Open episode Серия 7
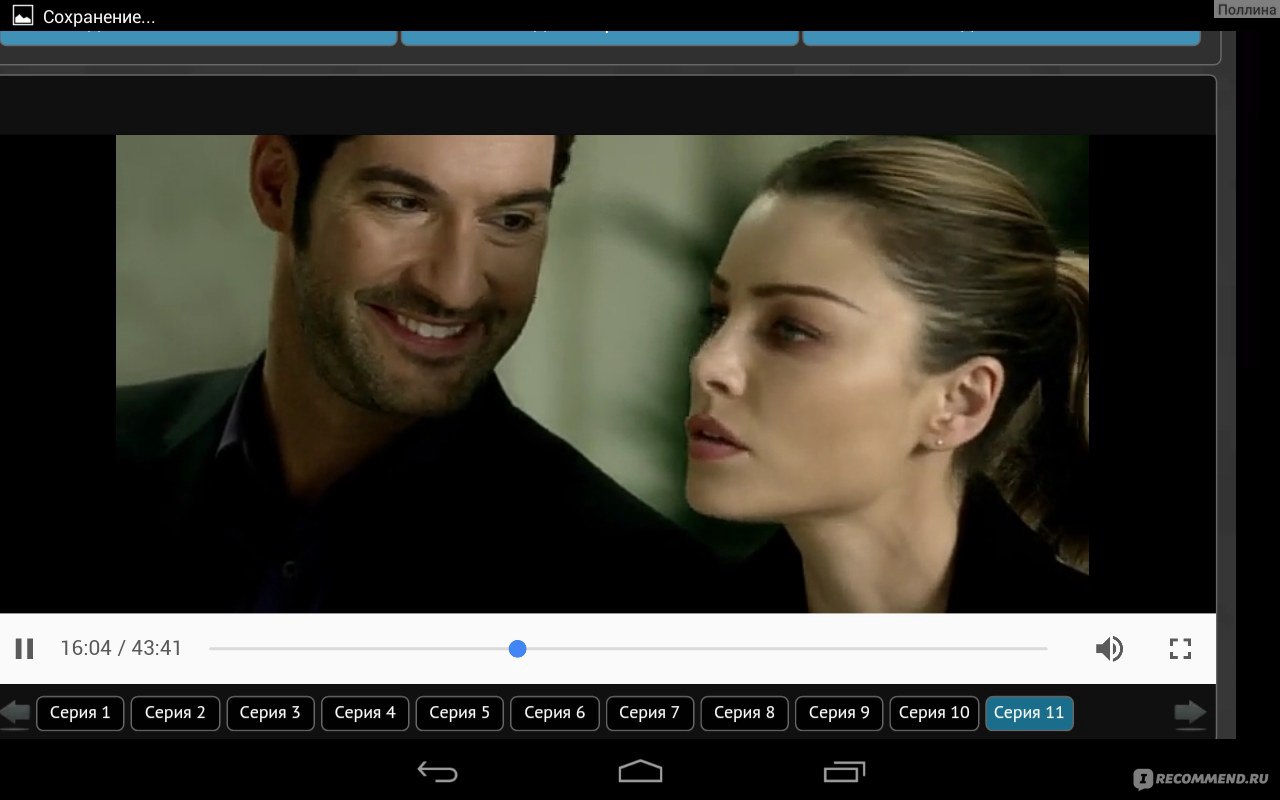The image size is (1280, 800). [x=649, y=713]
